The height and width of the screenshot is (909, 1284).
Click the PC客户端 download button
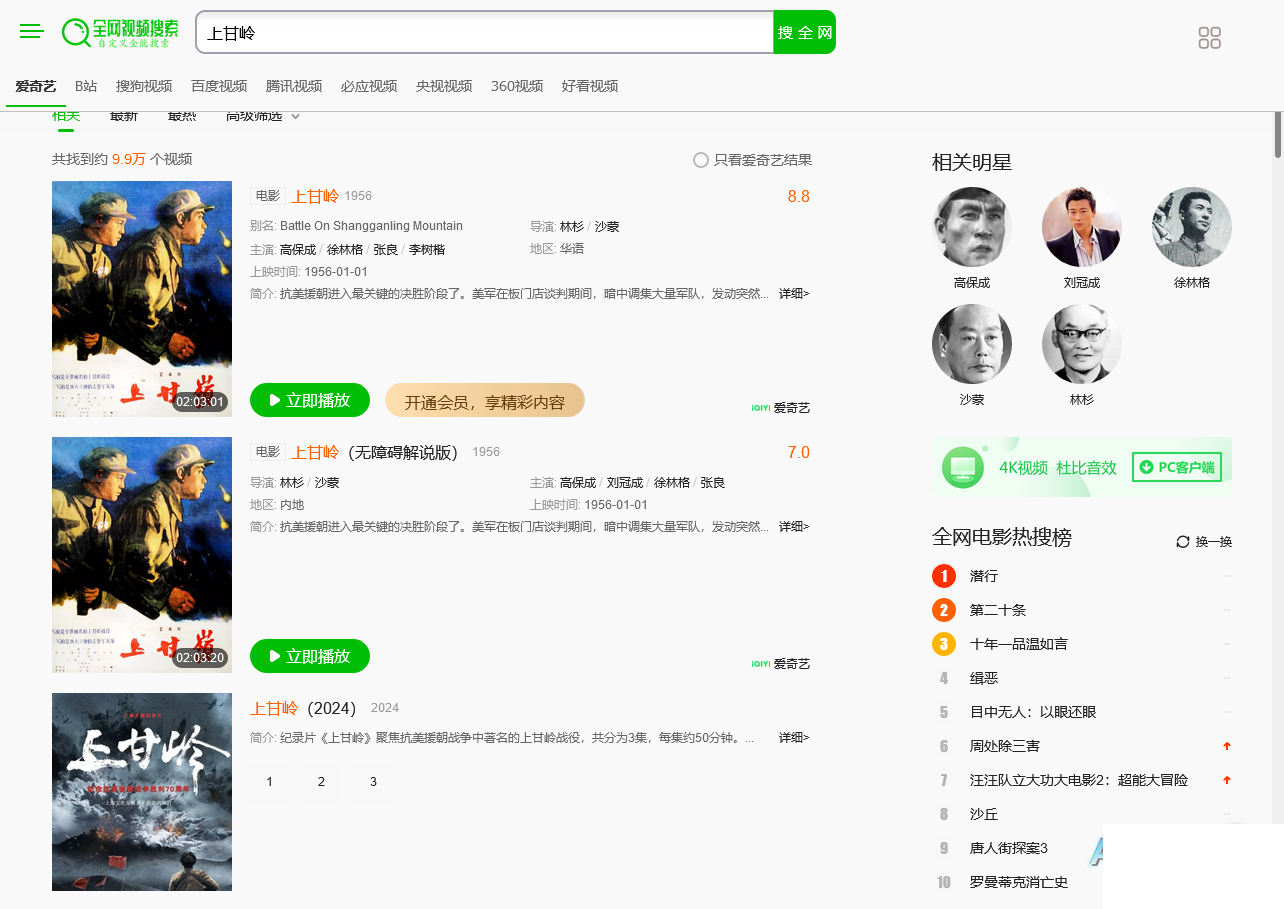[1177, 467]
